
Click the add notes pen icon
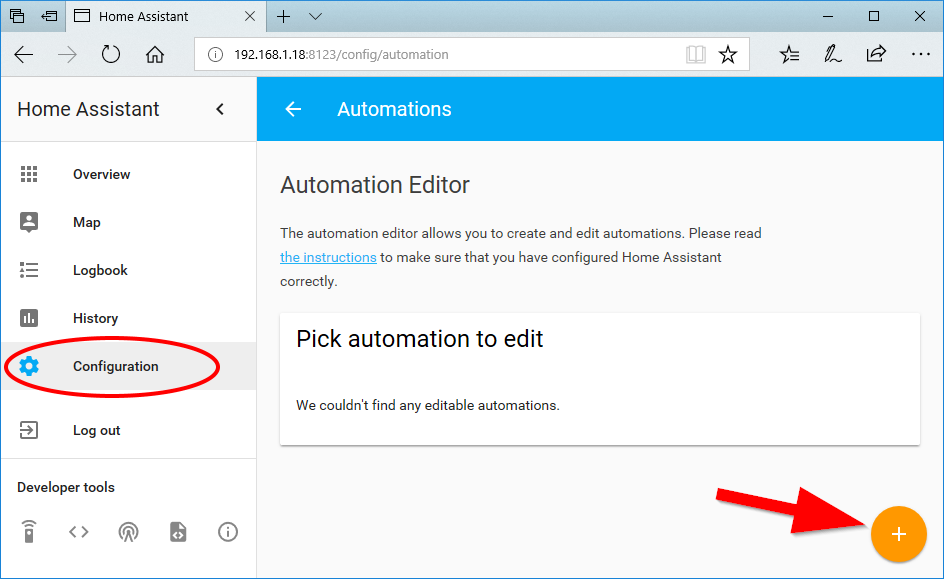coord(833,55)
